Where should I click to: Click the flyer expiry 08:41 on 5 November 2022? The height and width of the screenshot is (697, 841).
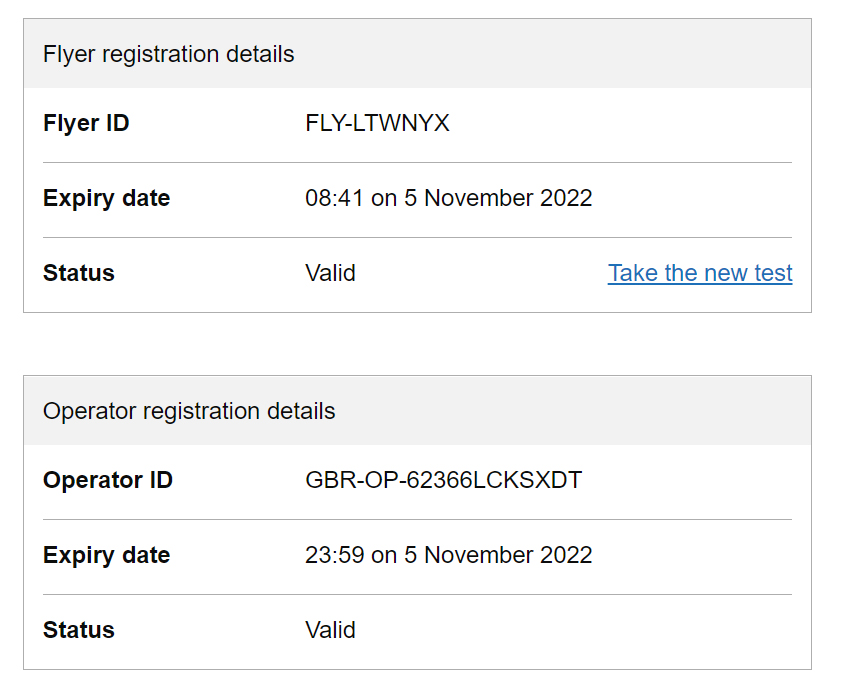448,198
